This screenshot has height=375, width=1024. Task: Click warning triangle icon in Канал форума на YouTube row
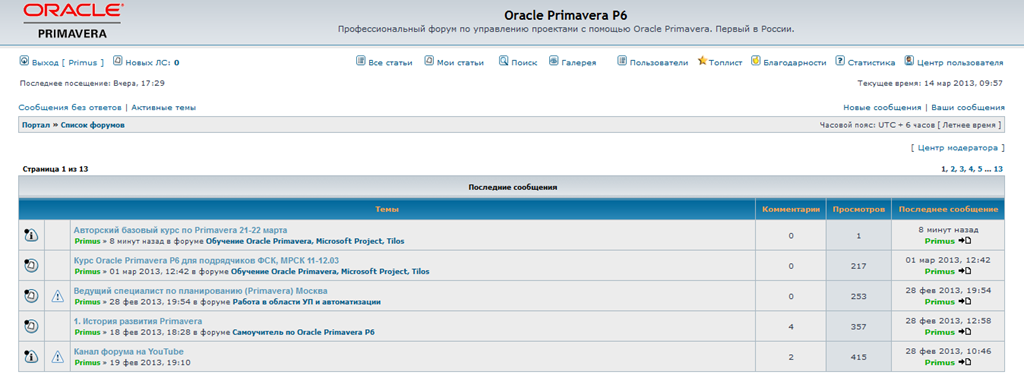click(57, 357)
